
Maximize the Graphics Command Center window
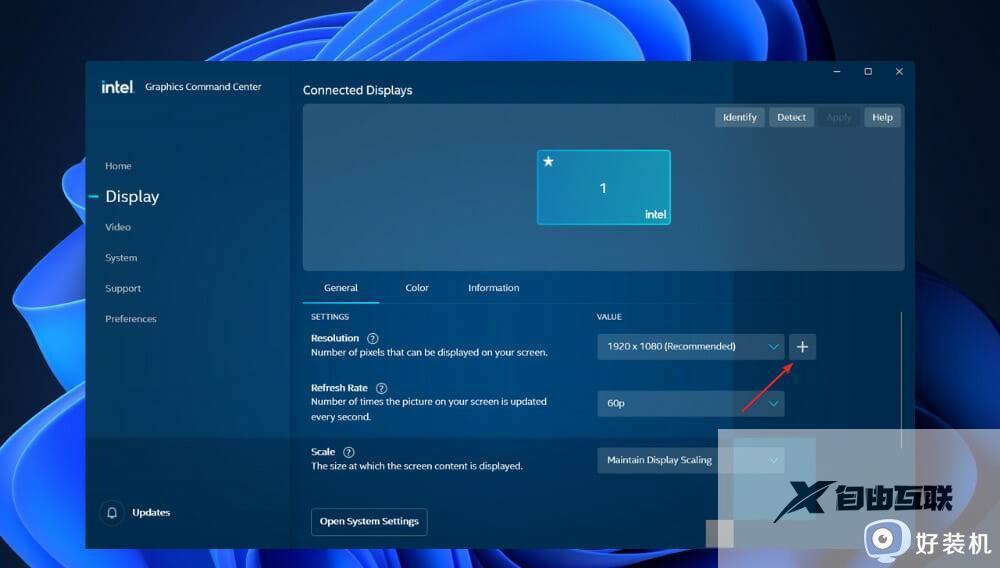pyautogui.click(x=868, y=71)
